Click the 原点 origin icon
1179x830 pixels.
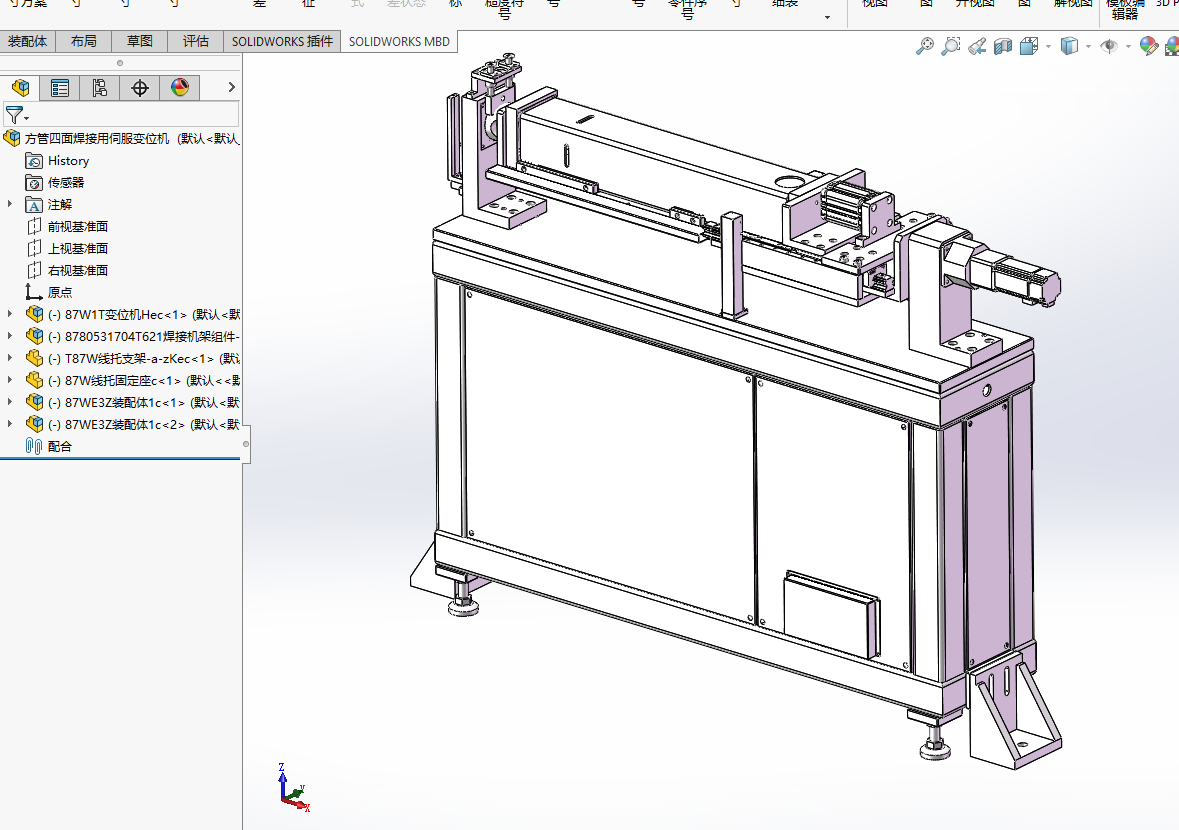(34, 292)
